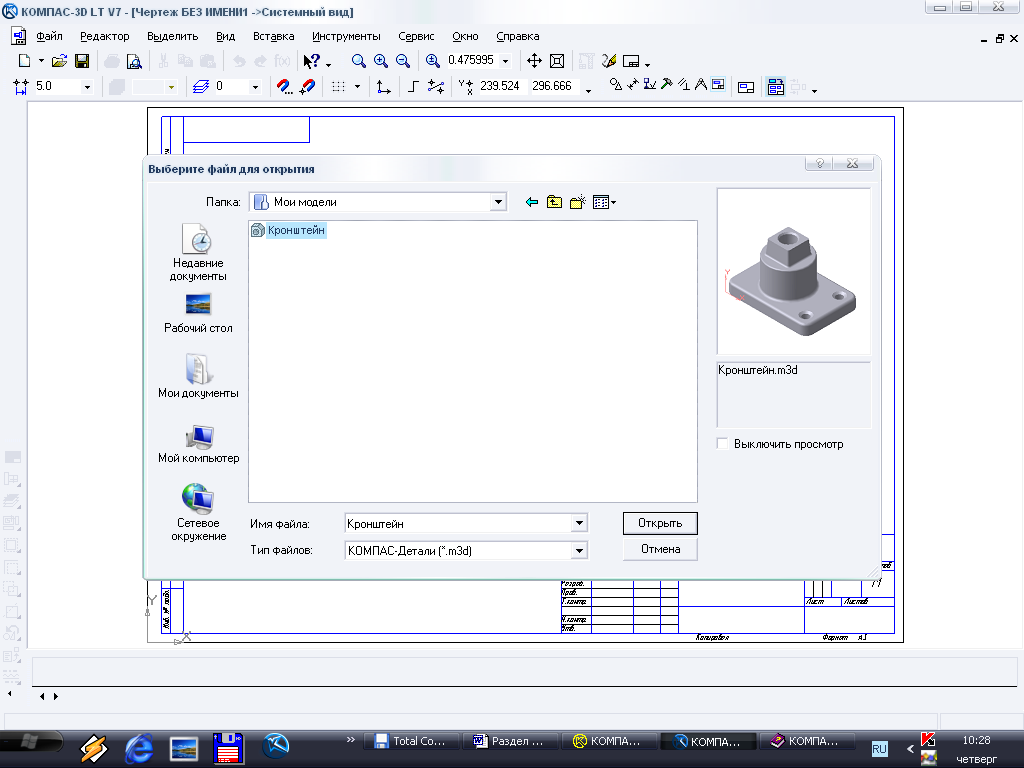Open the new document type dropdown arrow
1024x768 pixels.
(x=41, y=61)
